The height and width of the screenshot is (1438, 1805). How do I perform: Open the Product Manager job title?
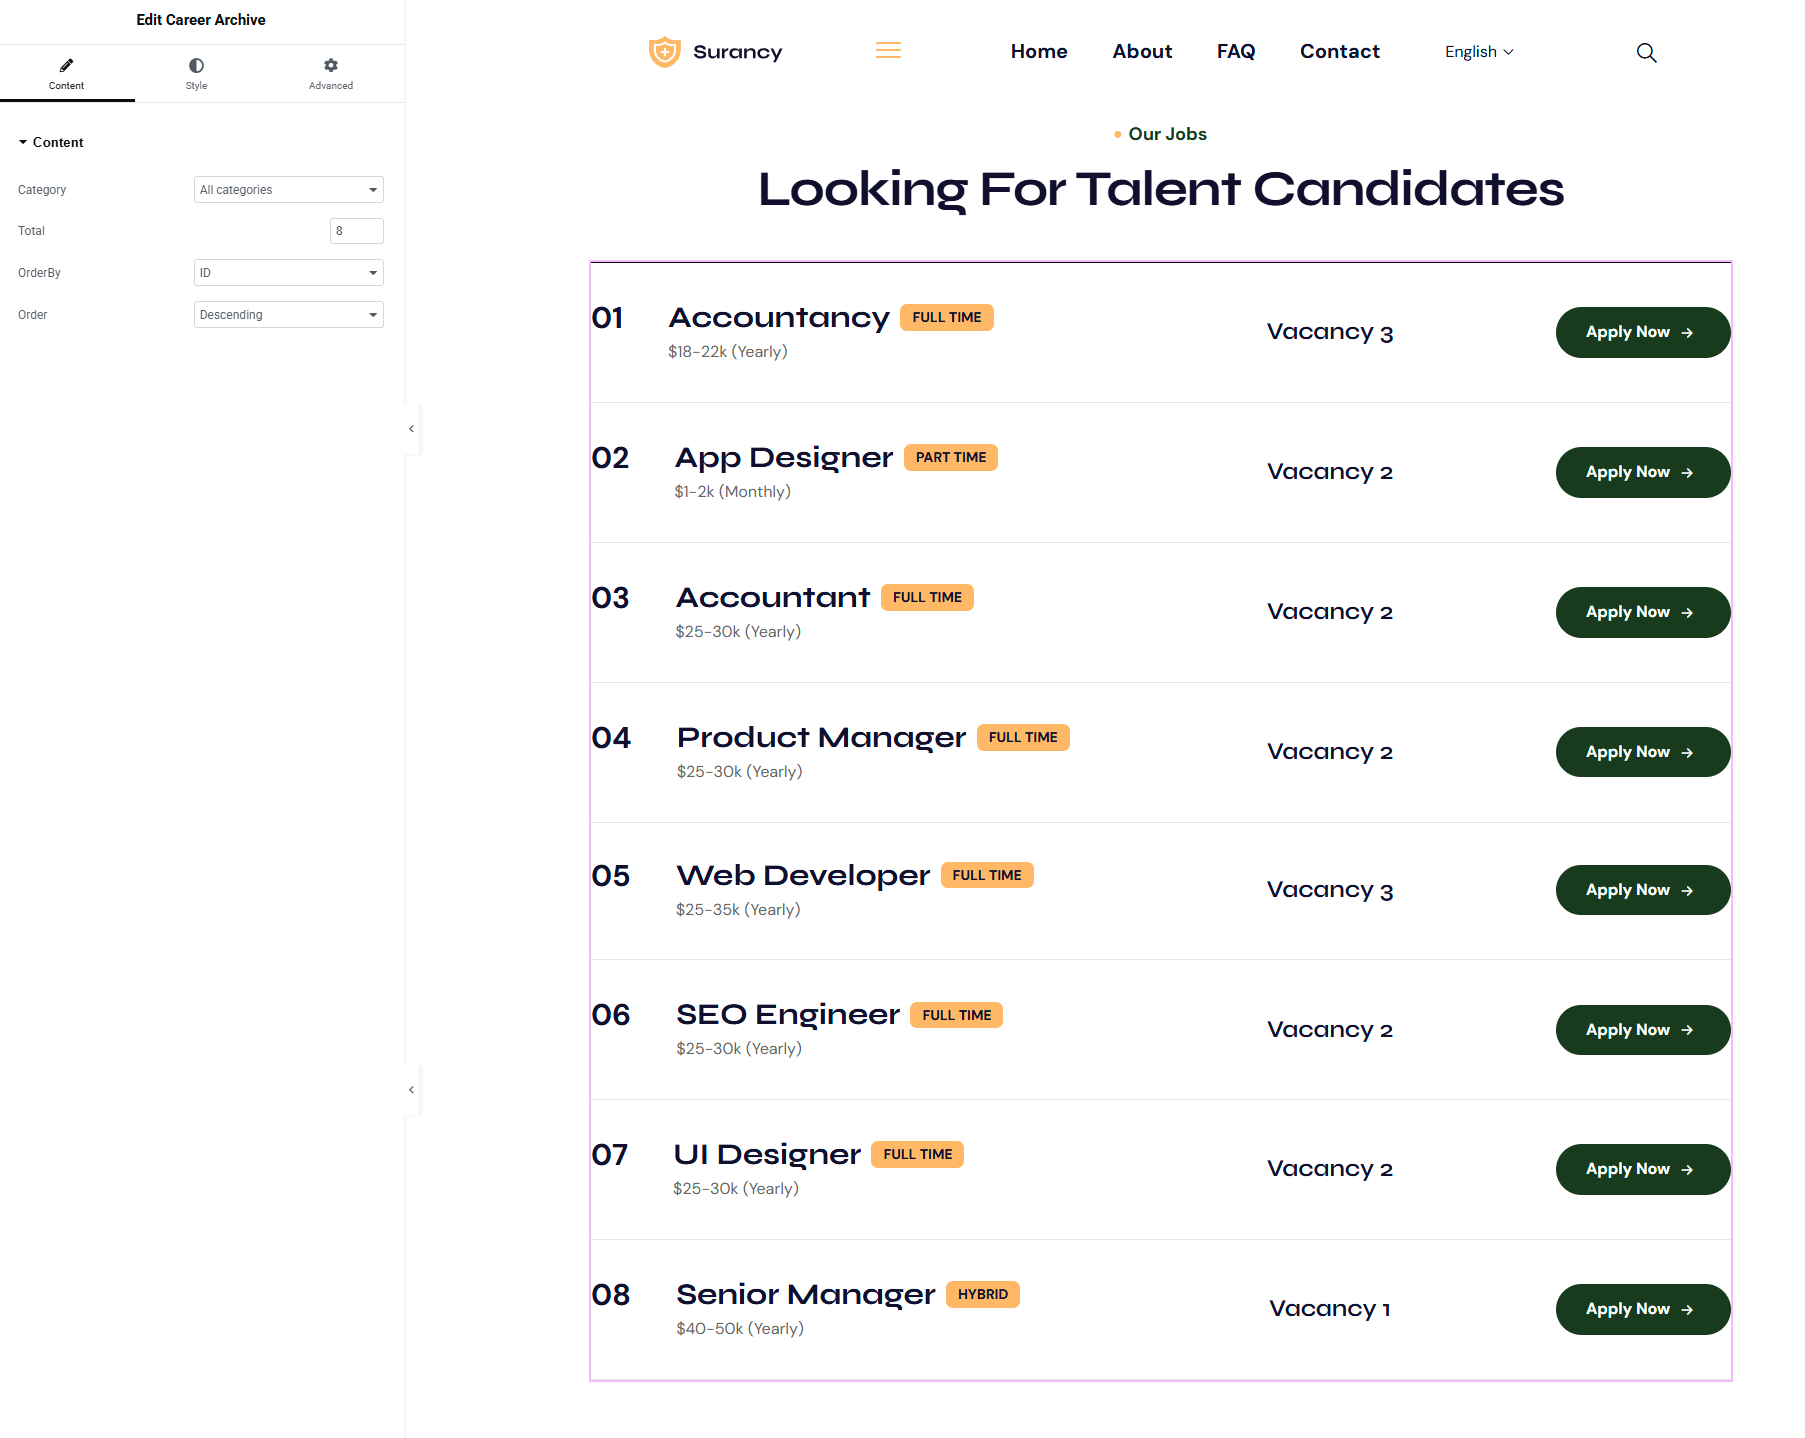click(x=821, y=738)
